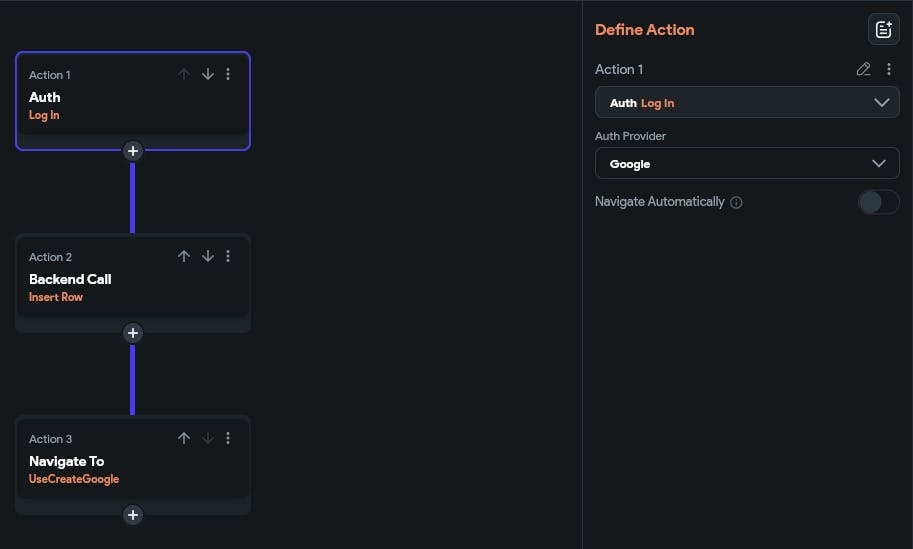Open Action 1 card three-dot menu
The image size is (913, 549).
pos(228,74)
